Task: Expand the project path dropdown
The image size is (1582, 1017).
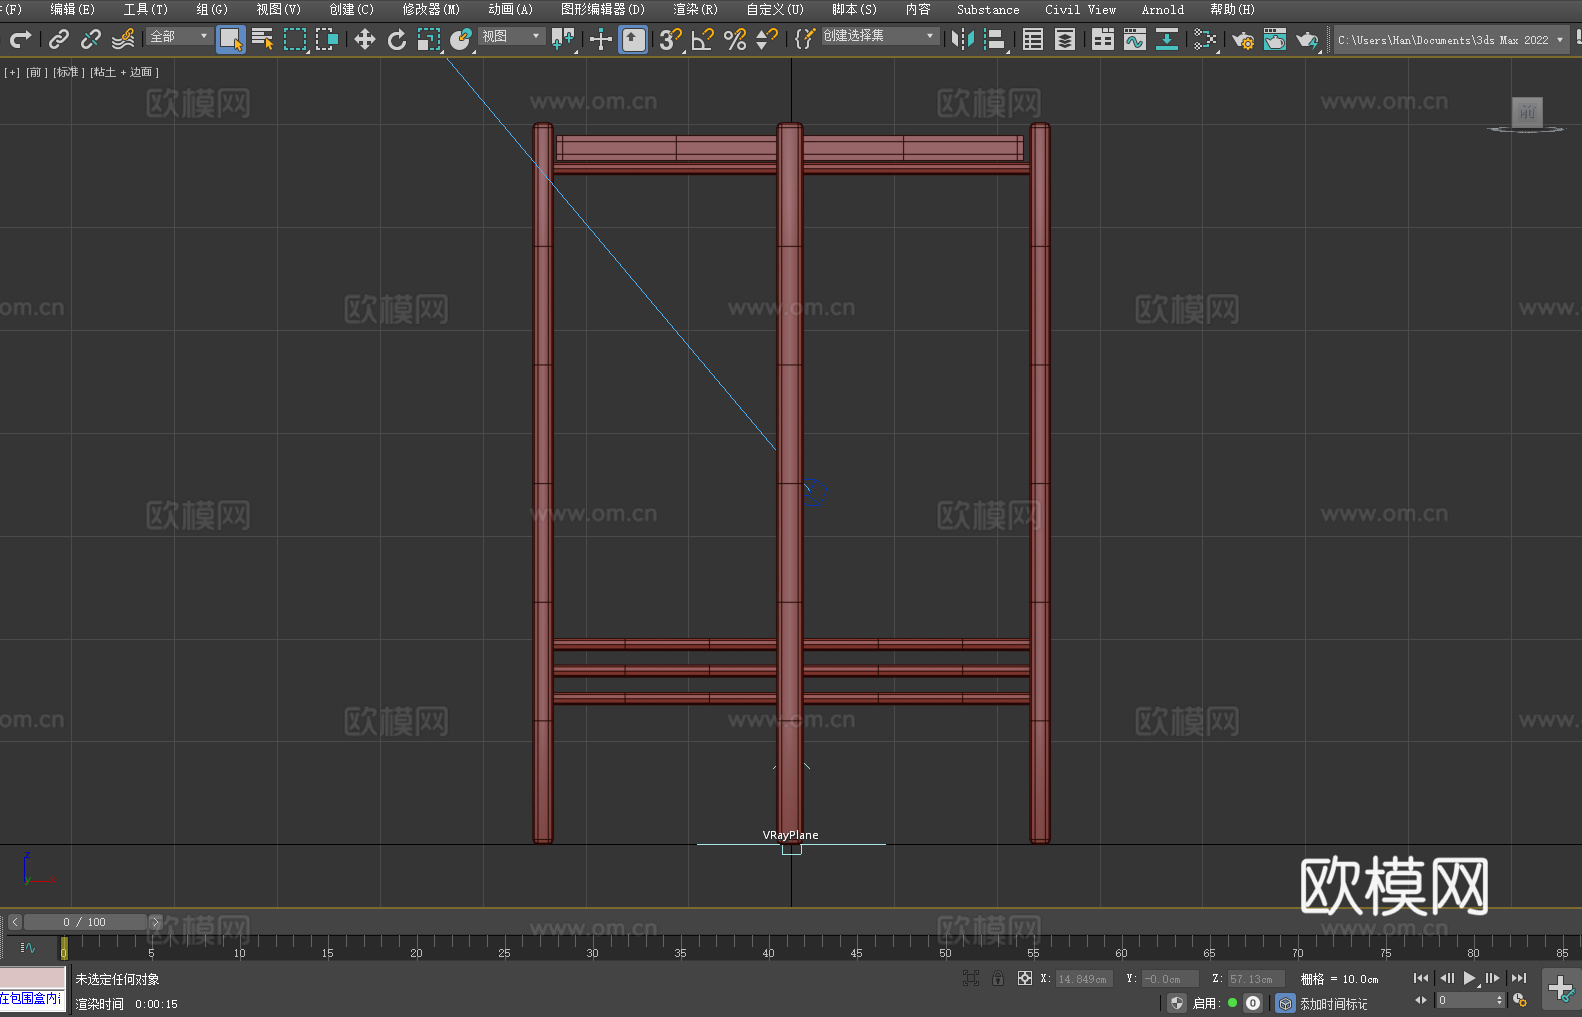Action: click(x=1559, y=40)
